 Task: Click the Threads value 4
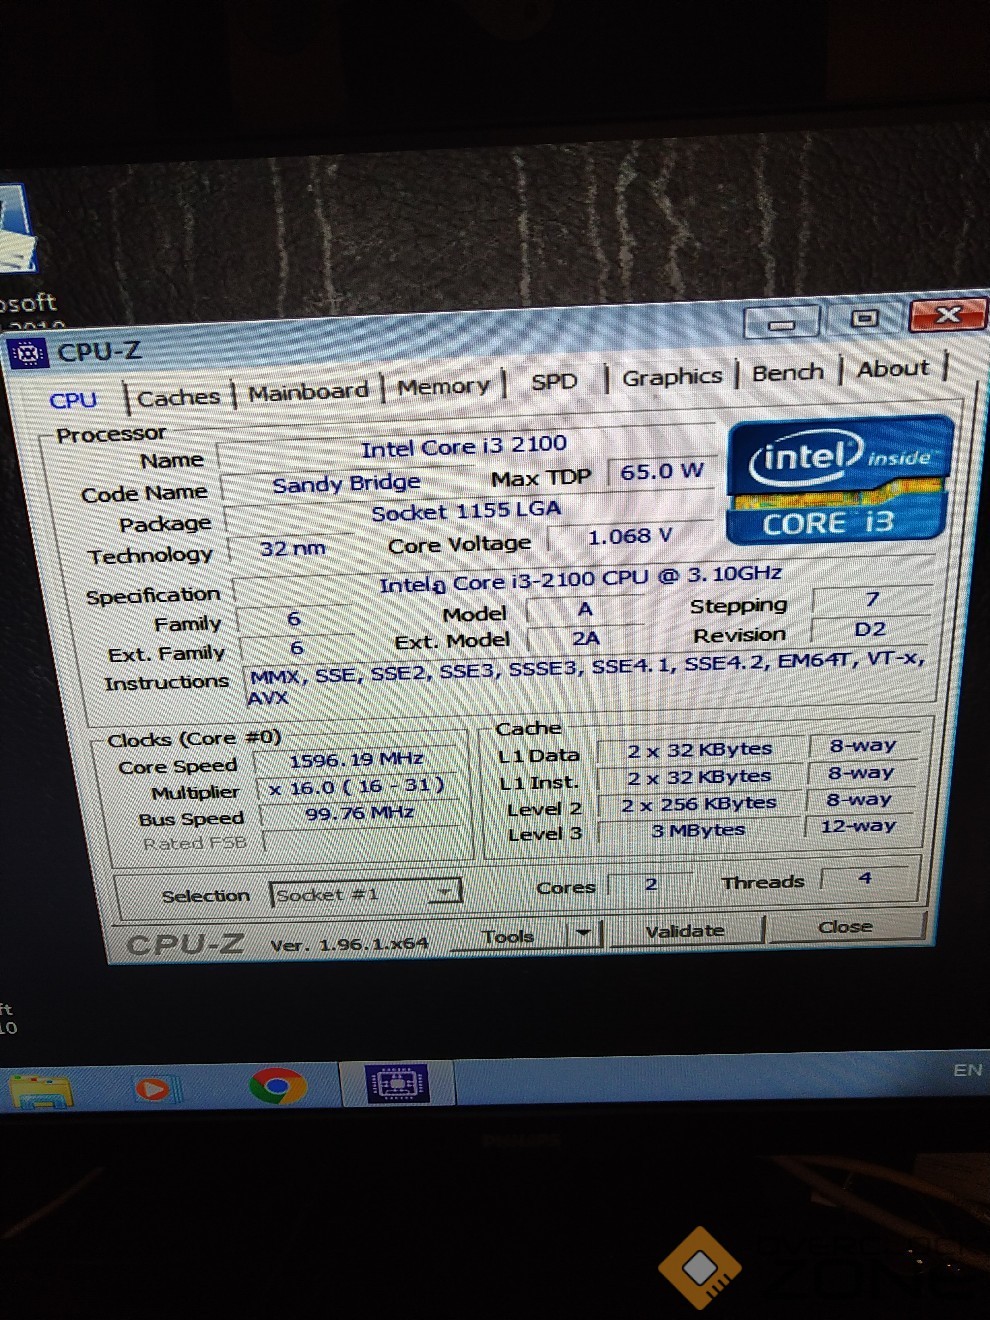pyautogui.click(x=865, y=878)
